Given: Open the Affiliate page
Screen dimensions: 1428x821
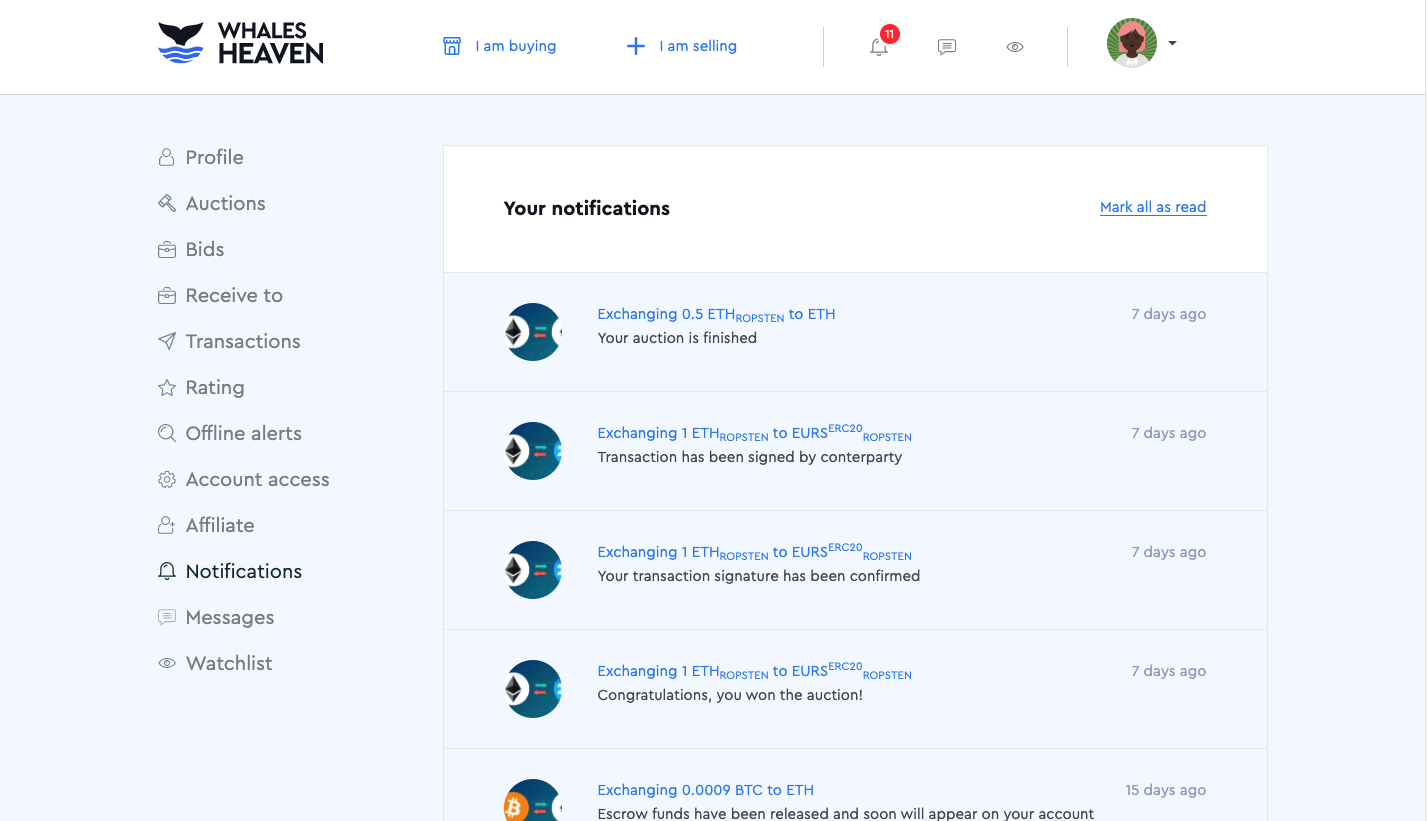Looking at the screenshot, I should (x=220, y=525).
